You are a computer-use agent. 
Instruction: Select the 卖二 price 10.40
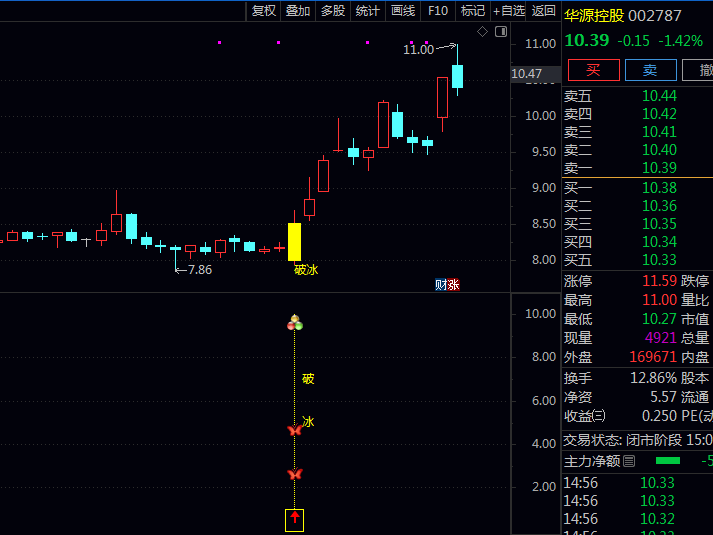click(659, 150)
